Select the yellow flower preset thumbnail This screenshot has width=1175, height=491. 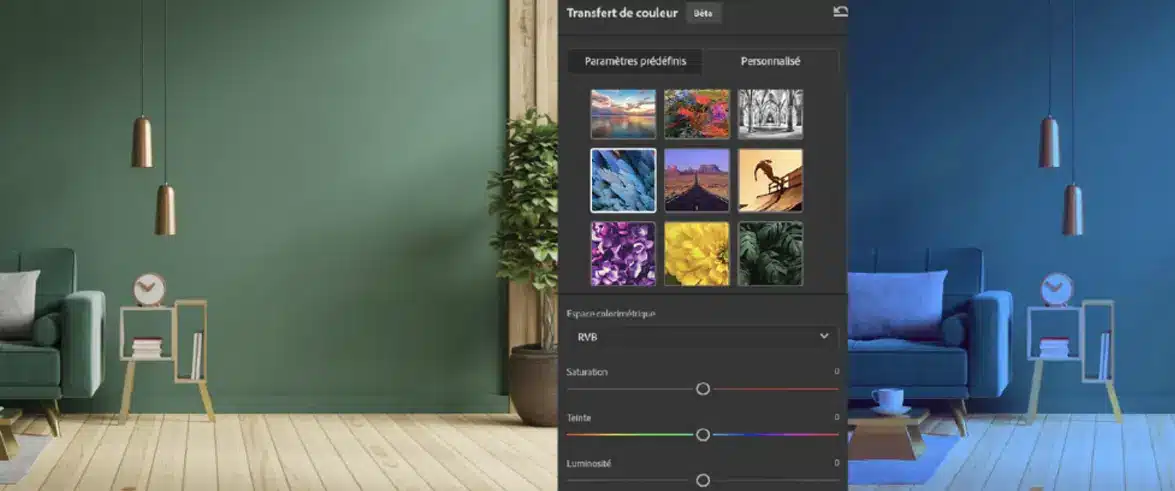(x=697, y=254)
